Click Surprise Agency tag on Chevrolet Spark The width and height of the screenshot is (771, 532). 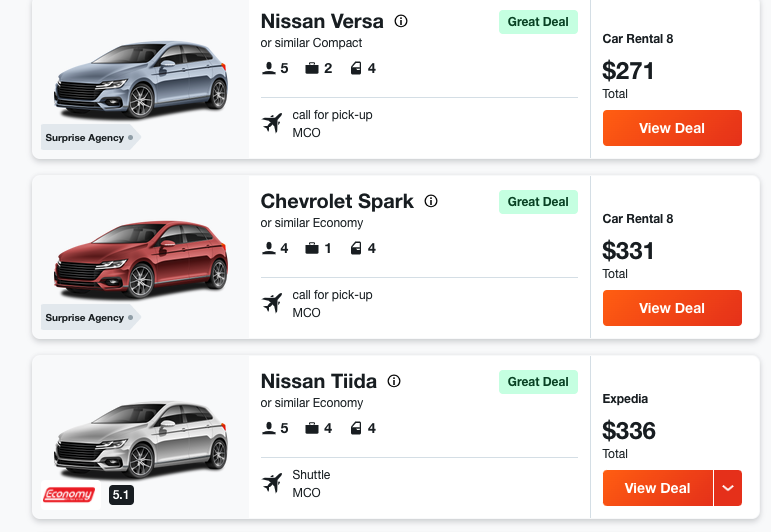(x=89, y=318)
